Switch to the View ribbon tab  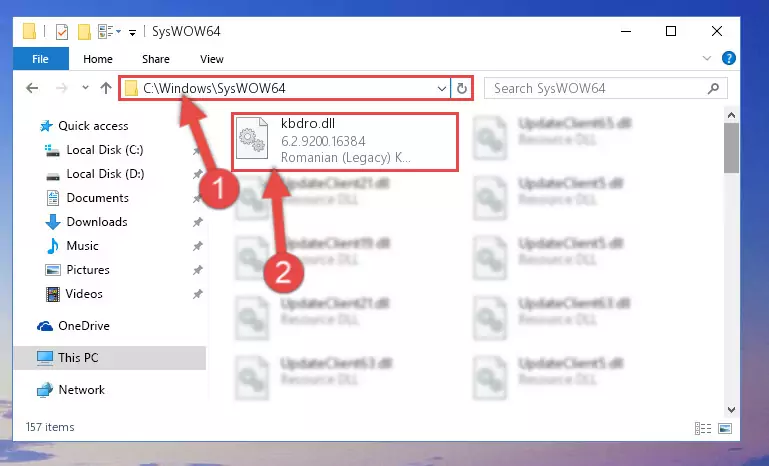[x=212, y=59]
